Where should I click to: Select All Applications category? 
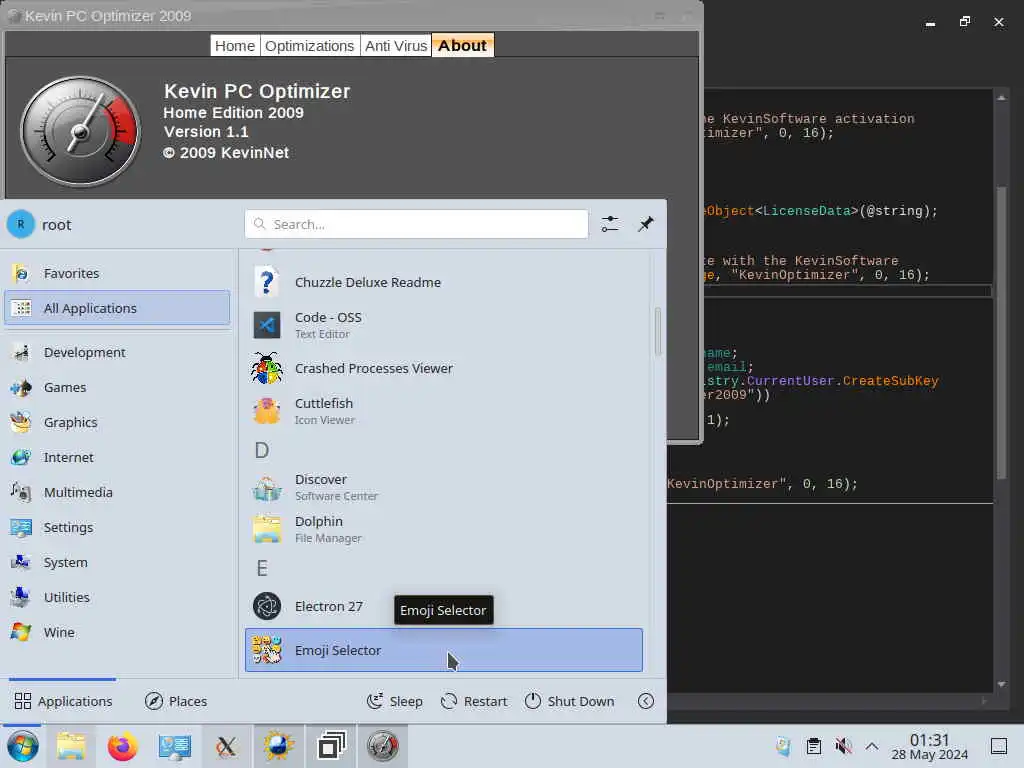click(118, 308)
